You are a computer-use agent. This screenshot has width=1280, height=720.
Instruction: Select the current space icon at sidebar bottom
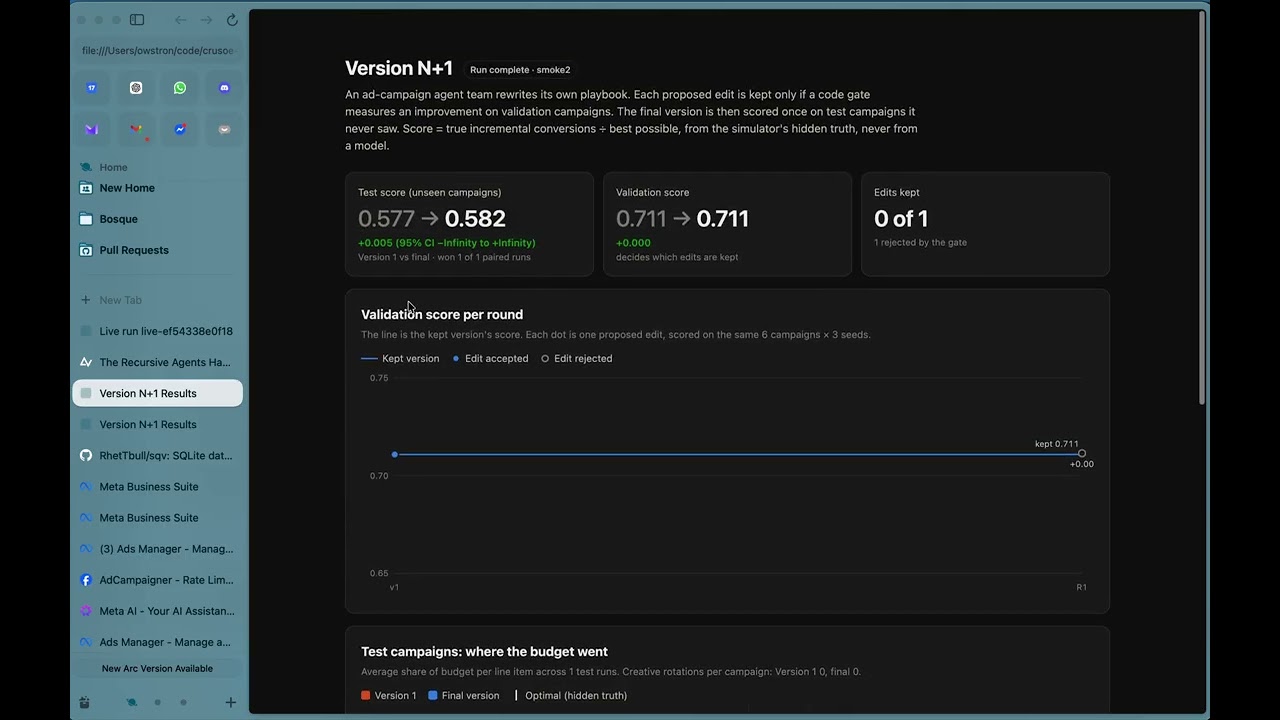click(132, 703)
